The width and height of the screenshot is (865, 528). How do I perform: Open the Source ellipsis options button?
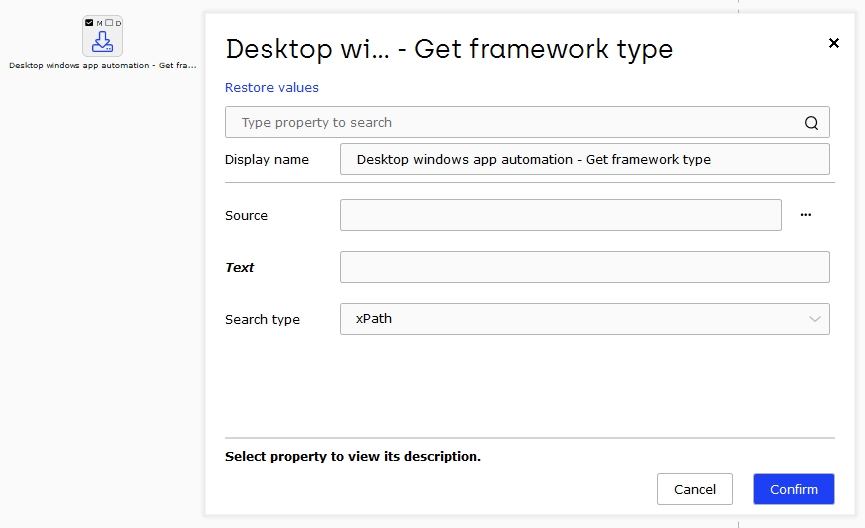pos(805,215)
